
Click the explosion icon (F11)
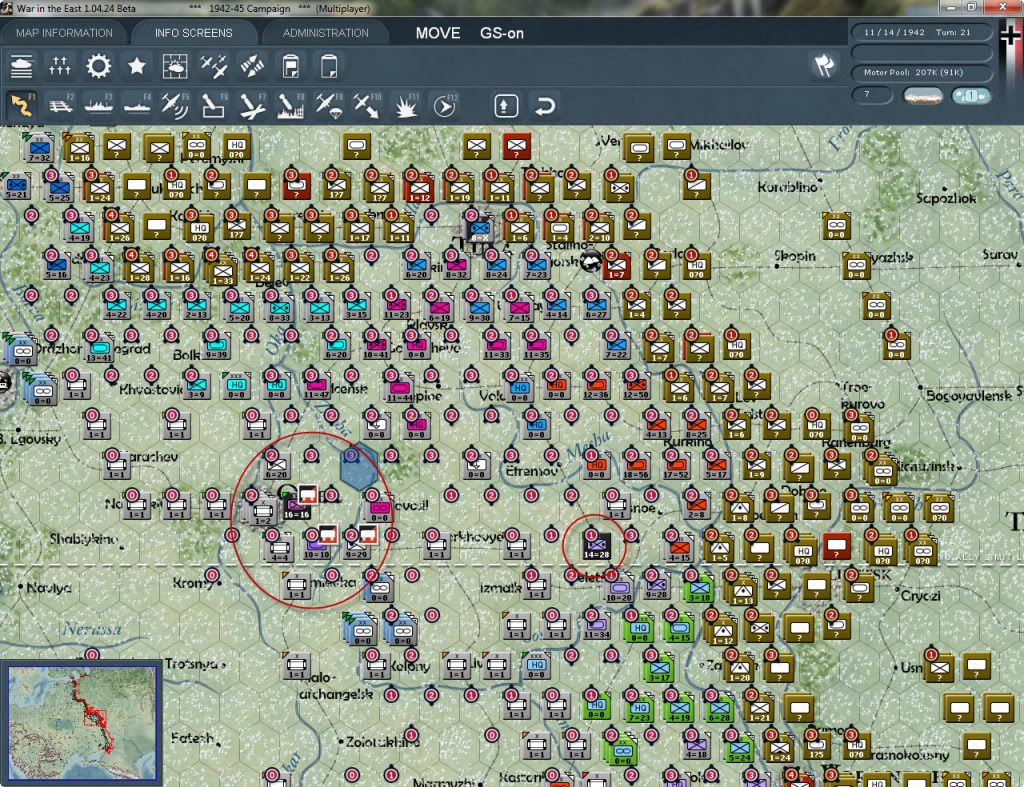pyautogui.click(x=406, y=105)
